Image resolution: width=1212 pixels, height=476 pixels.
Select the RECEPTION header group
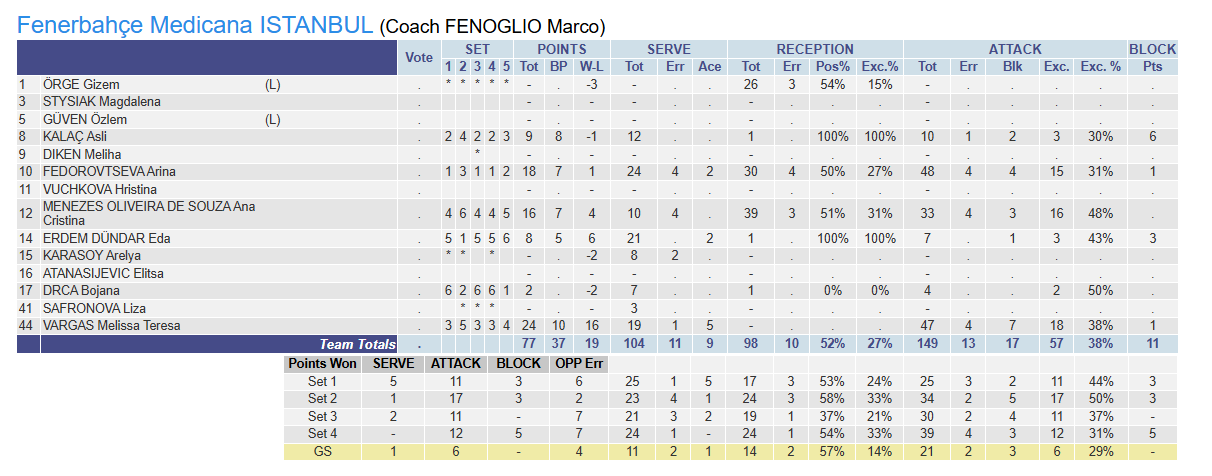coord(815,49)
